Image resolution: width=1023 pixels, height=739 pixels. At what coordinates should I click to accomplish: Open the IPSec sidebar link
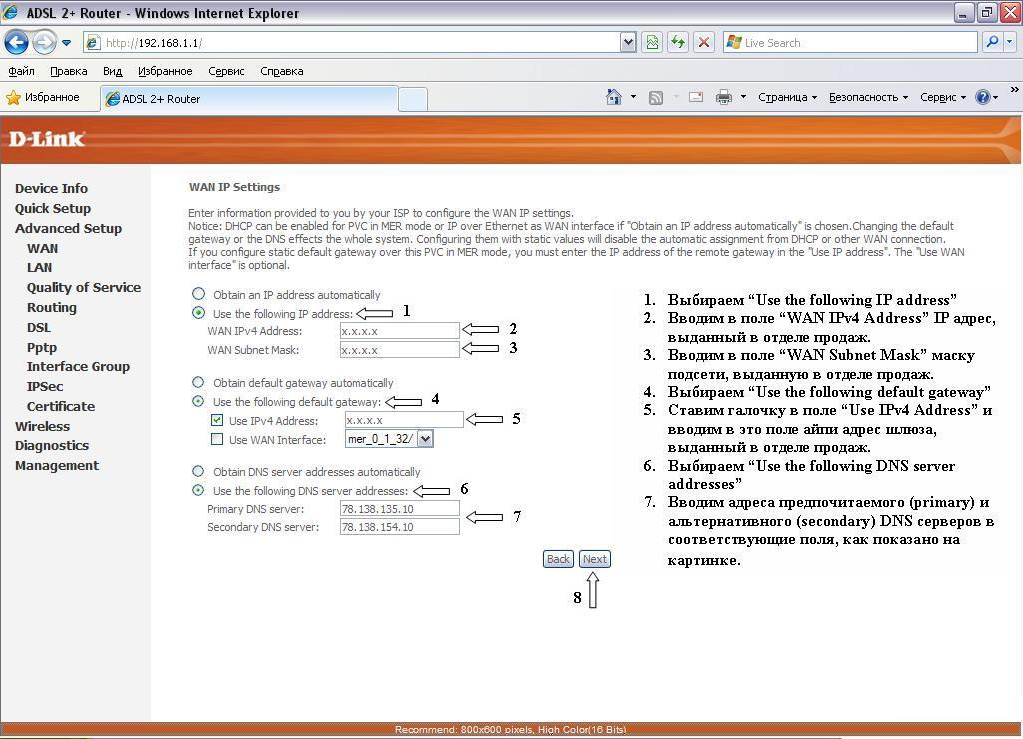click(45, 386)
